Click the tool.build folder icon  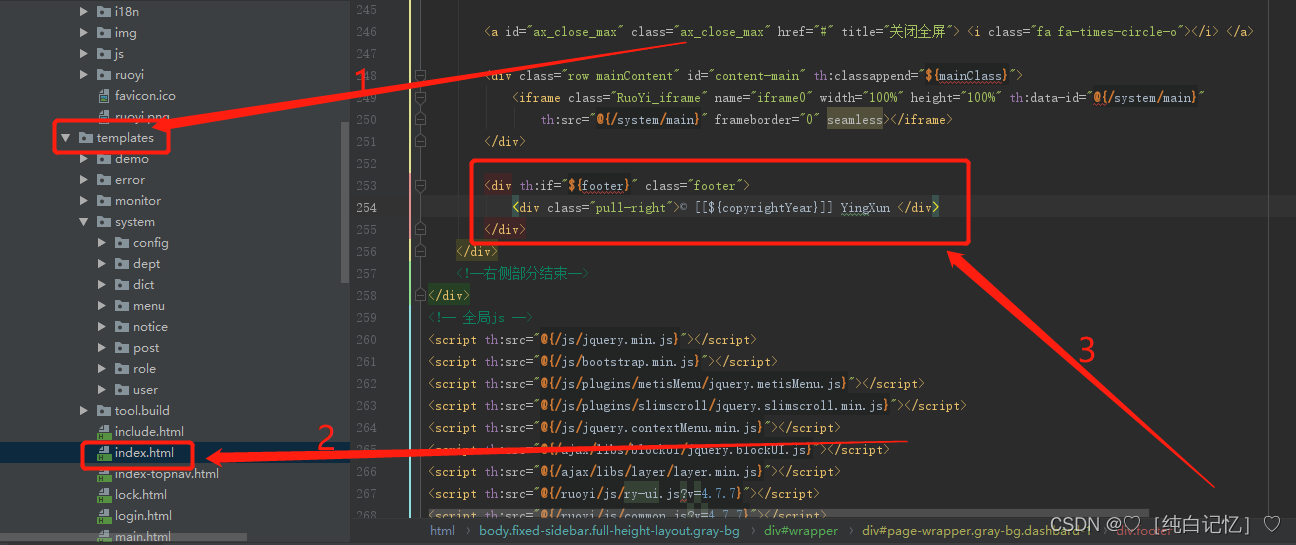(x=104, y=411)
